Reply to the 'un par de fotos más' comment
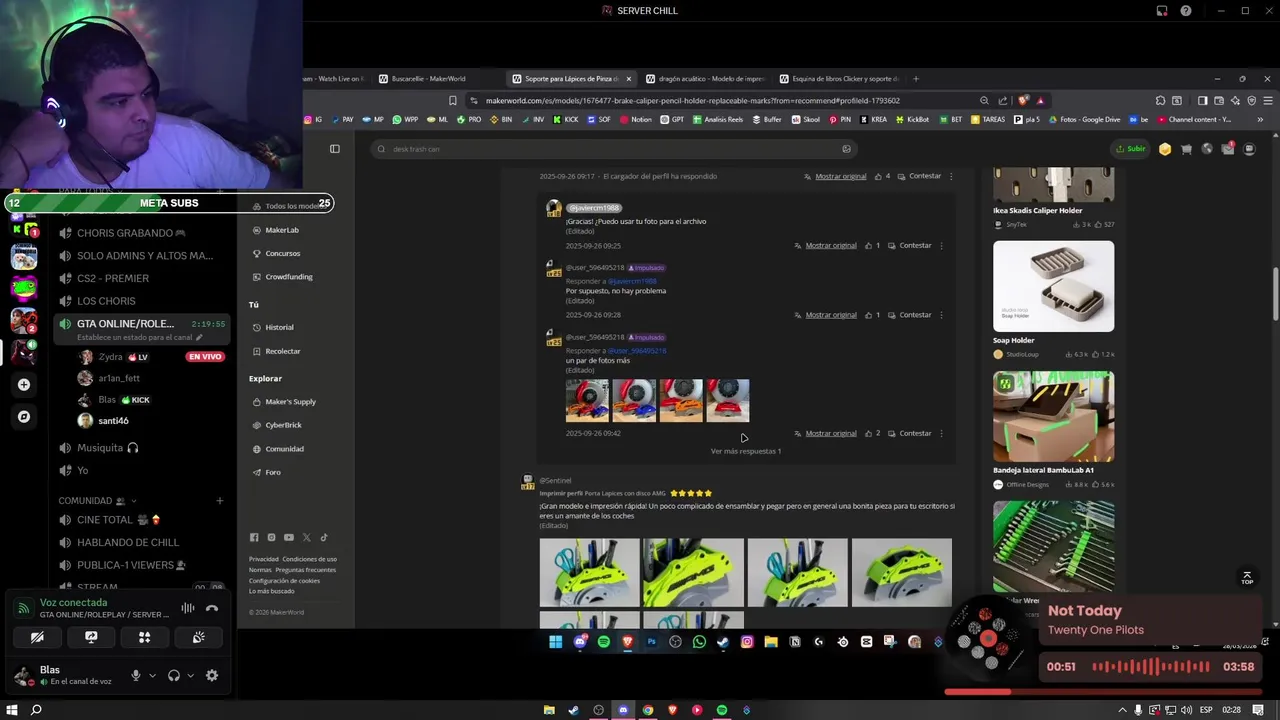 [909, 433]
